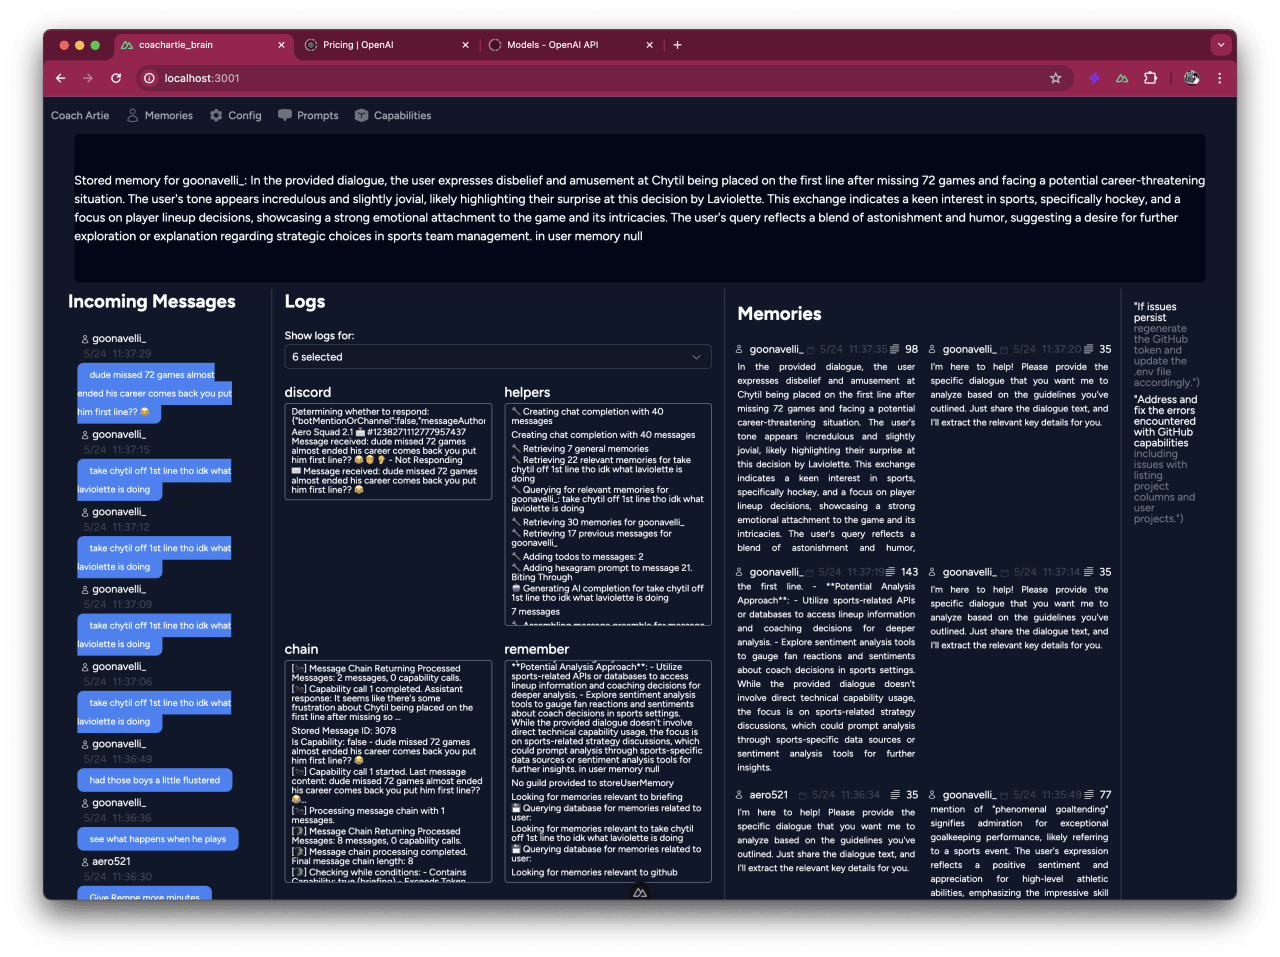Open Config via the gear icon
Viewport: 1280px width, 957px height.
[214, 115]
